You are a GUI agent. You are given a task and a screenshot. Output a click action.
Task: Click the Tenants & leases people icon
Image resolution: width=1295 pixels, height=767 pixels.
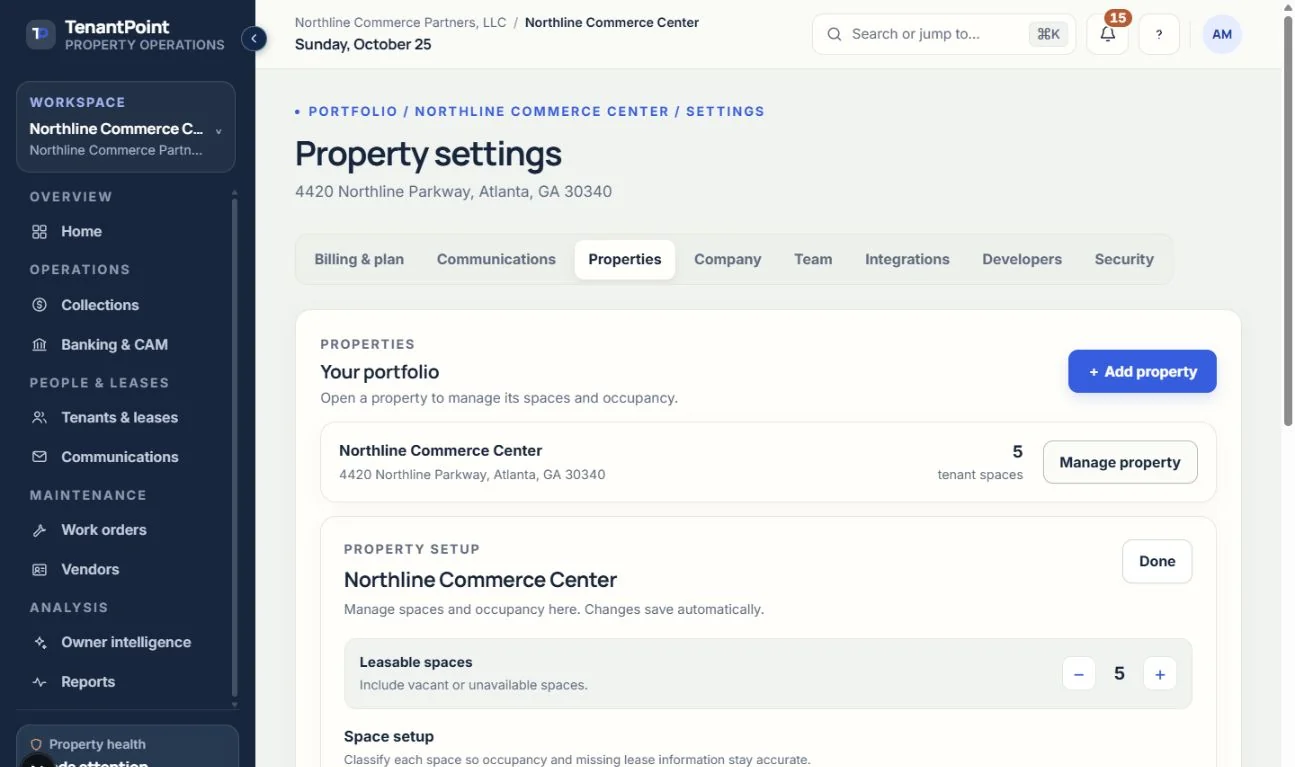click(x=40, y=417)
